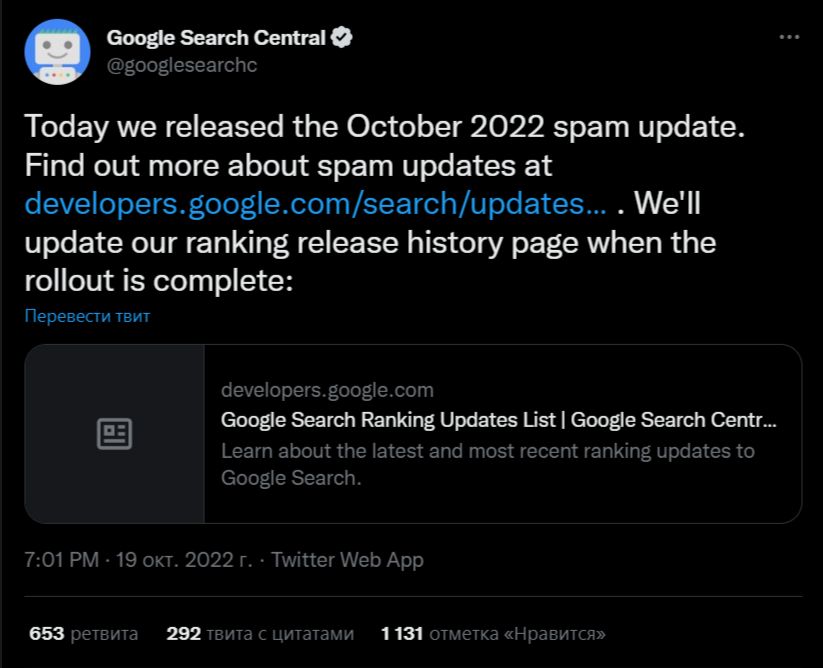Click the Google Search Central avatar
823x668 pixels.
coord(56,51)
